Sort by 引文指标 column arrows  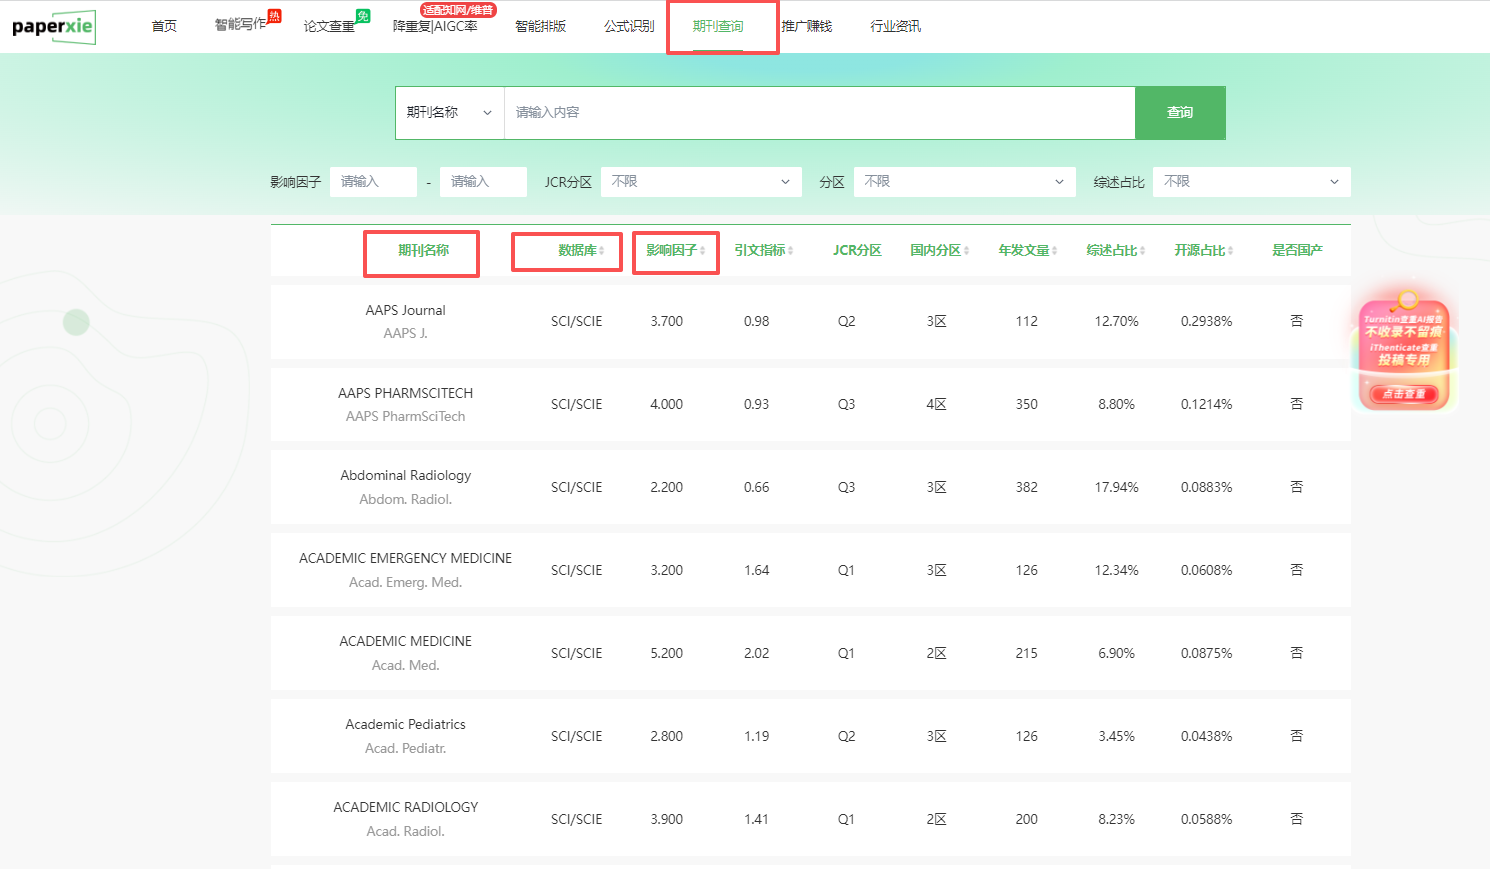click(791, 251)
